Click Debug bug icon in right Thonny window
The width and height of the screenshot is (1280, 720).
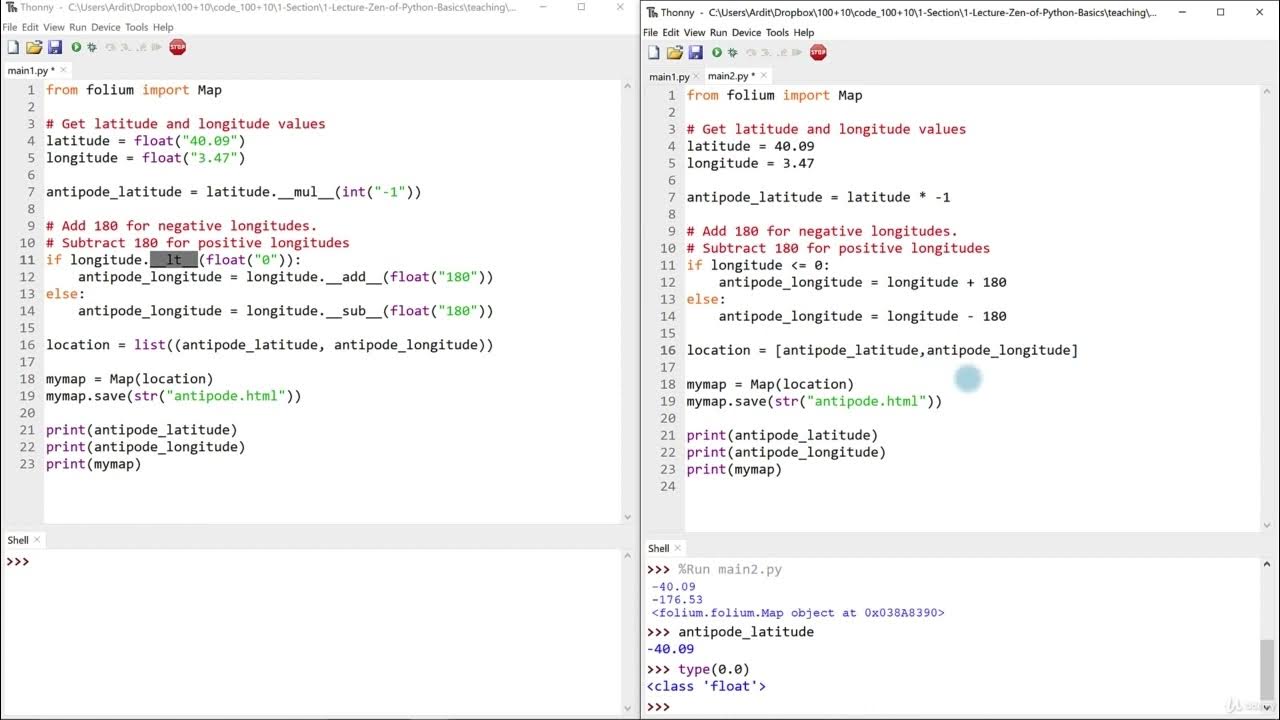733,52
